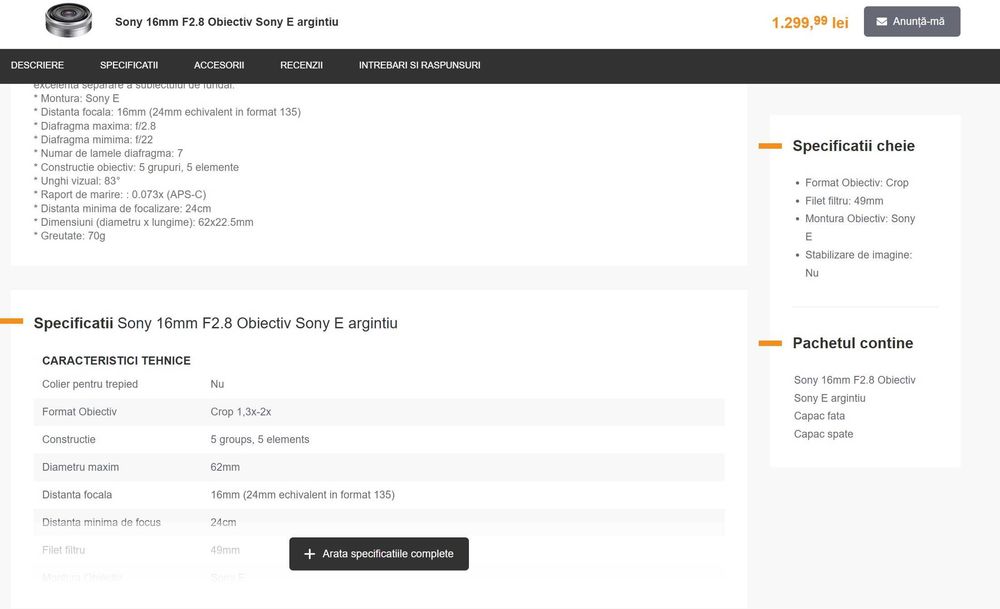Click '16mm (24mm echivalent in format 135)' table value

(x=302, y=495)
